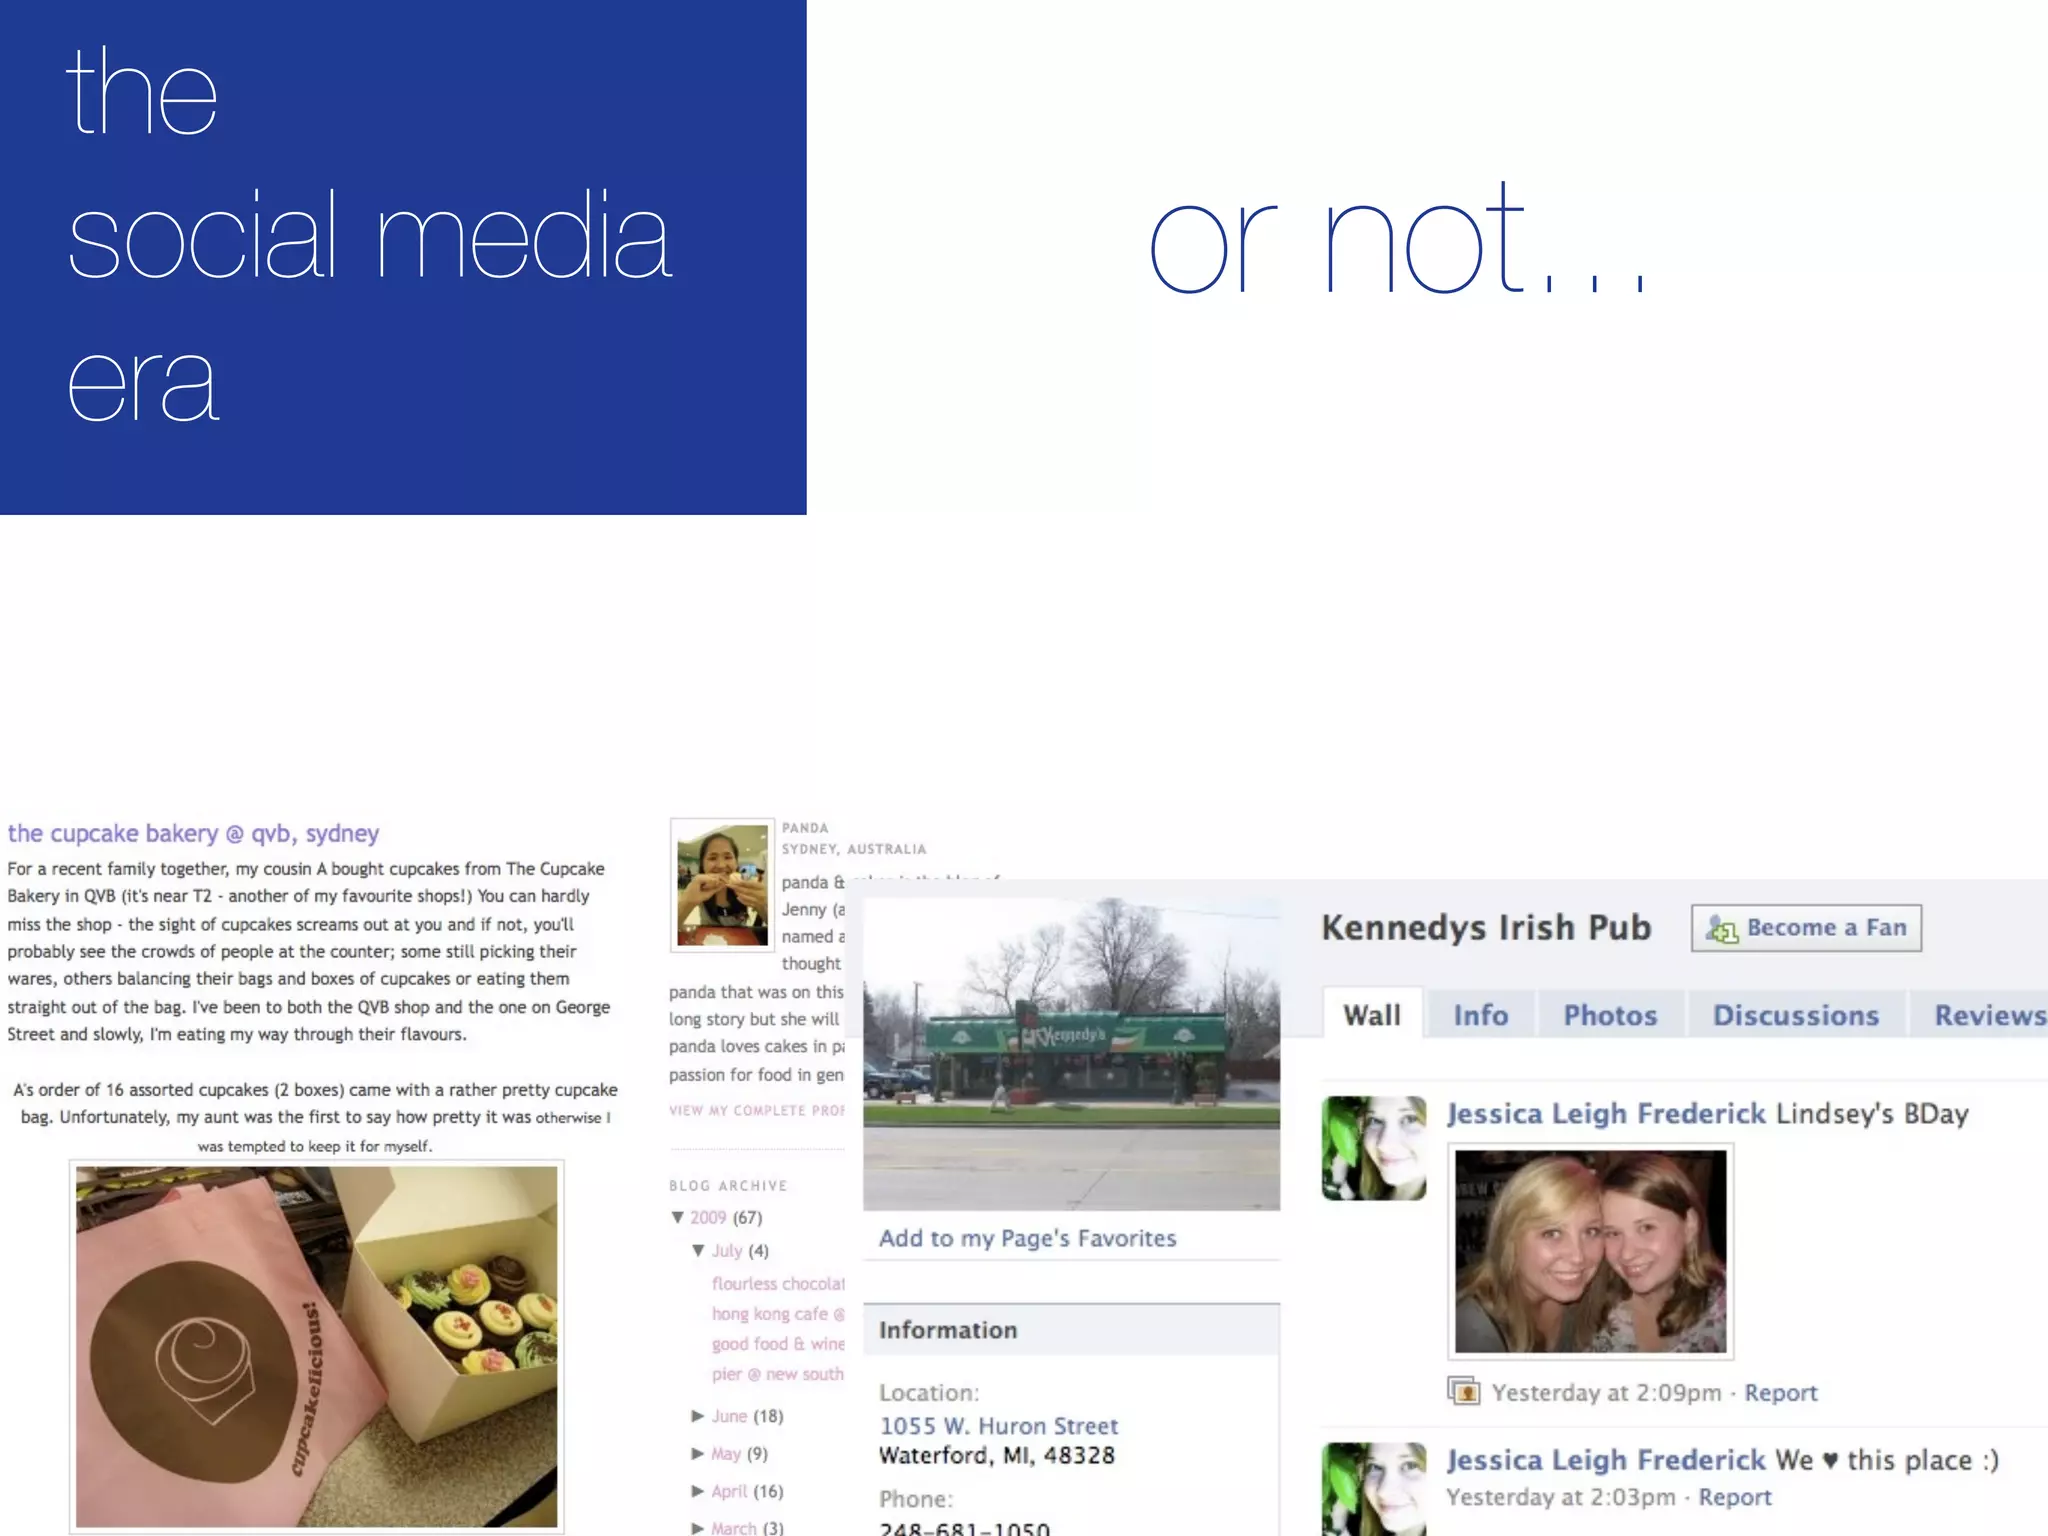The image size is (2048, 1536).
Task: Open the Info tab
Action: click(1480, 1015)
